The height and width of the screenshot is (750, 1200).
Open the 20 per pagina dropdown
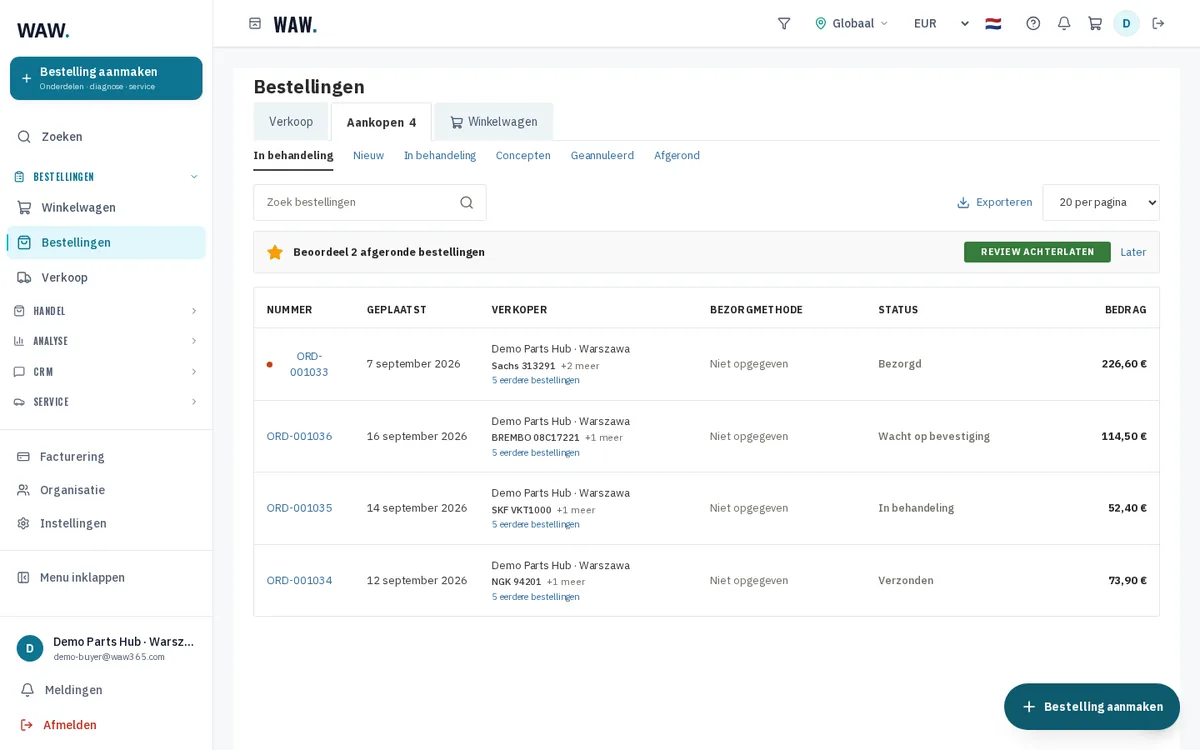(1101, 202)
